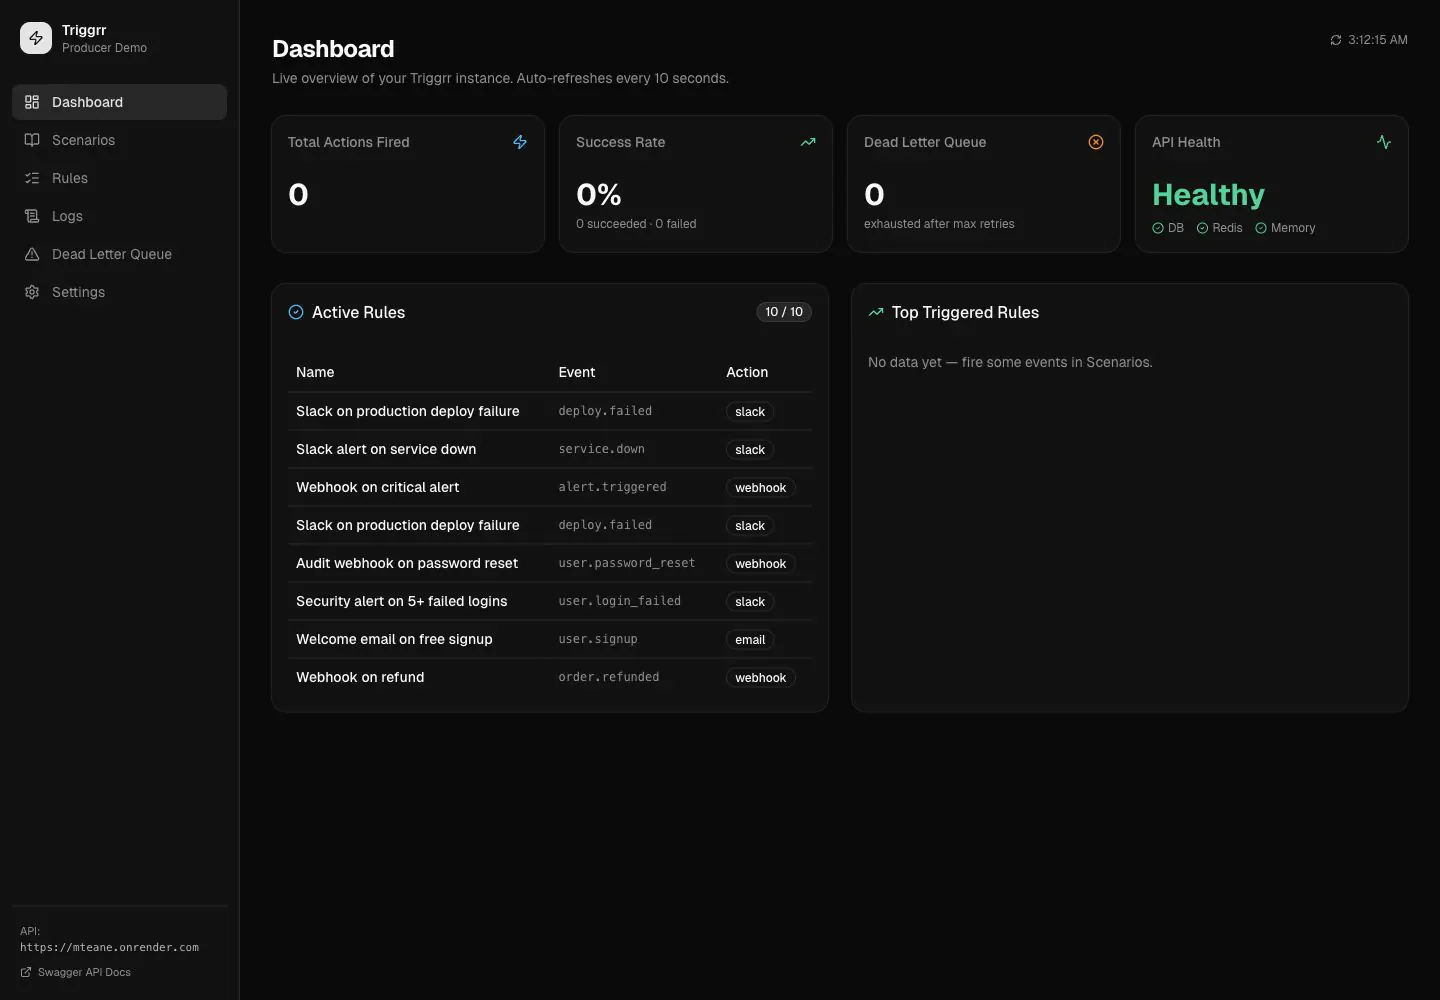Click the external link icon beside Swagger API Docs
1440x1000 pixels.
click(26, 972)
